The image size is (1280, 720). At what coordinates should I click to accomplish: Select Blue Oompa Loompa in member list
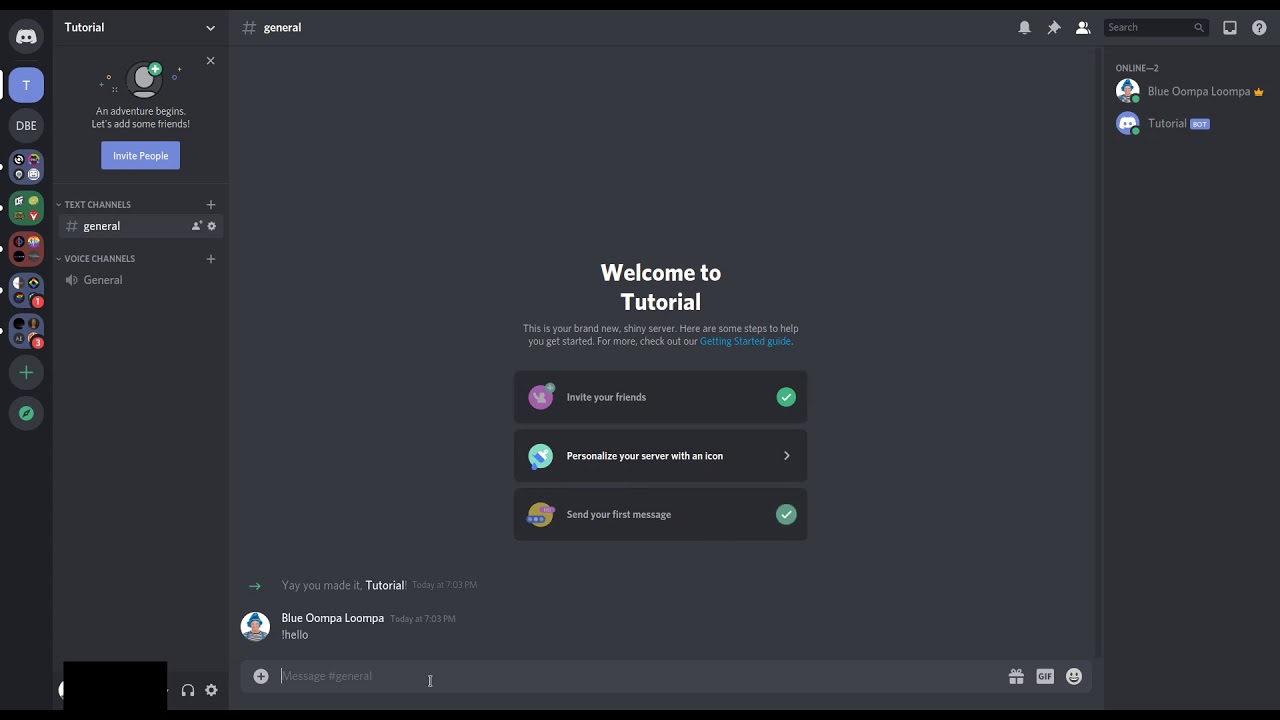pos(1191,91)
